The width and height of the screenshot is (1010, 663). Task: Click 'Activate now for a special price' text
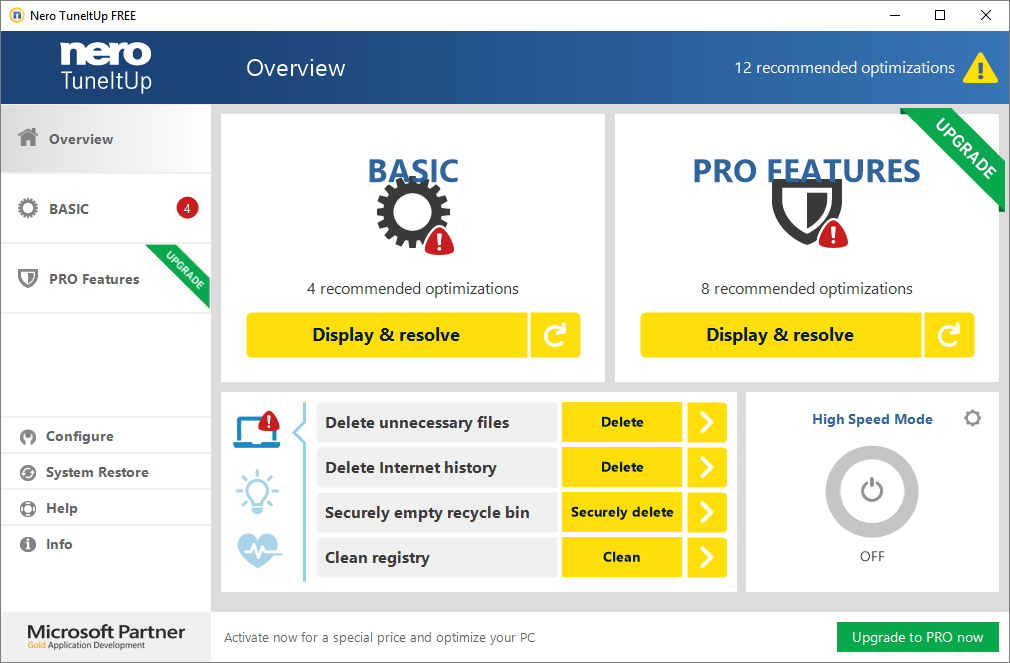(x=379, y=638)
